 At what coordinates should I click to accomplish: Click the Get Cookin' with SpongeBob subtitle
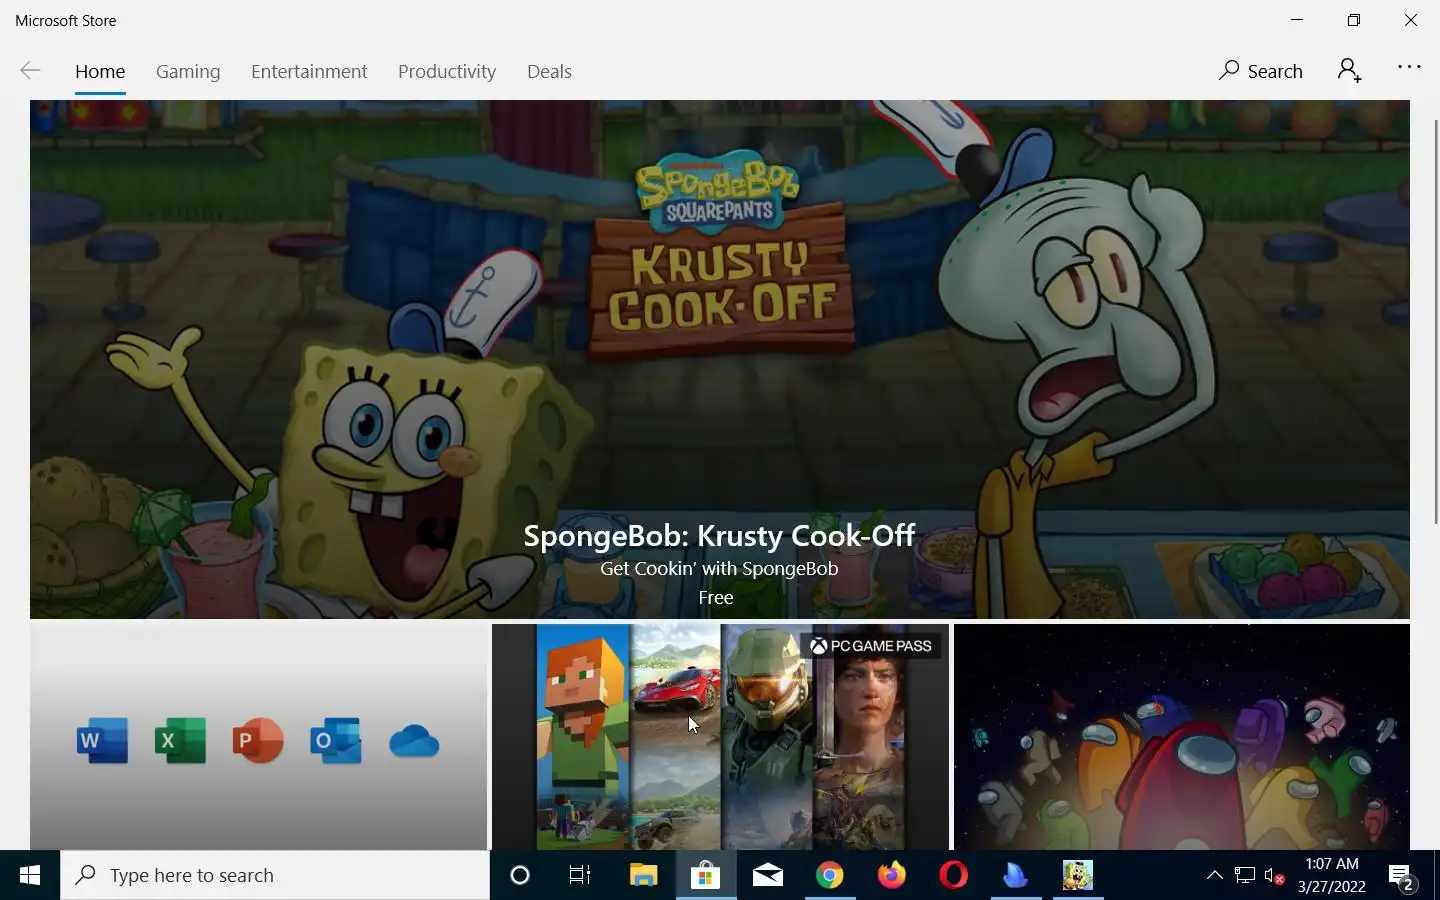719,568
